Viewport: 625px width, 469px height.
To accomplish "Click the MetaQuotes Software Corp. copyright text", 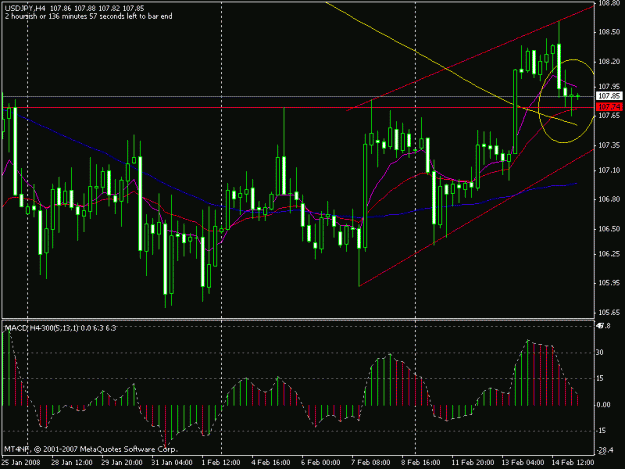I will (90, 449).
